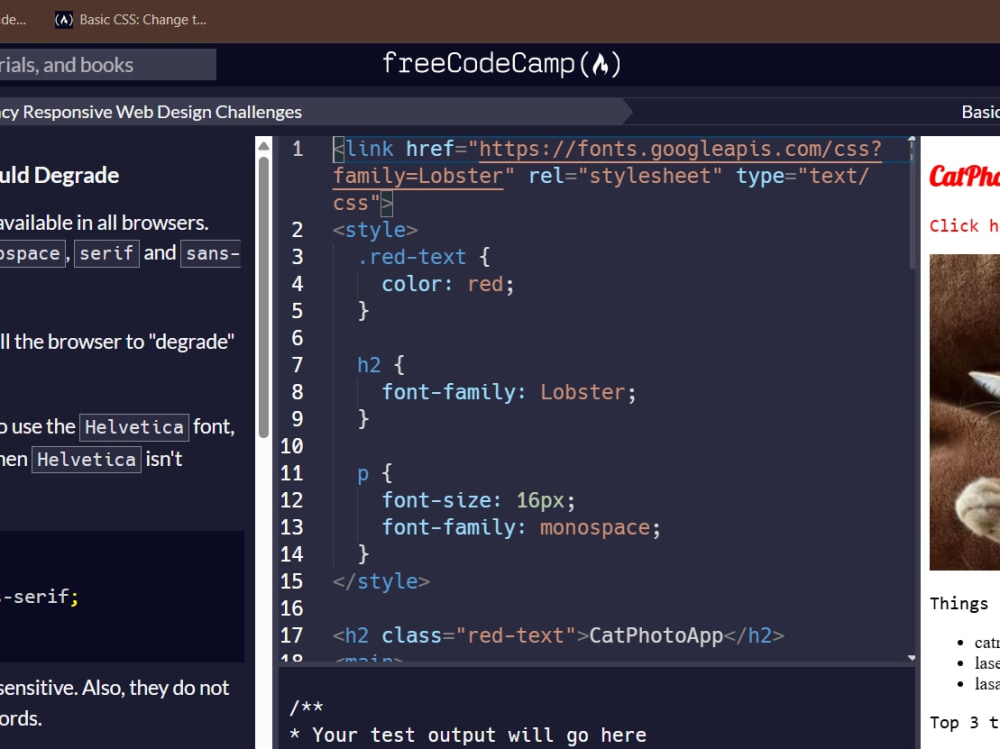The image size is (1000, 749).
Task: Click the instructions panel scrollbar thumb
Action: (x=263, y=297)
